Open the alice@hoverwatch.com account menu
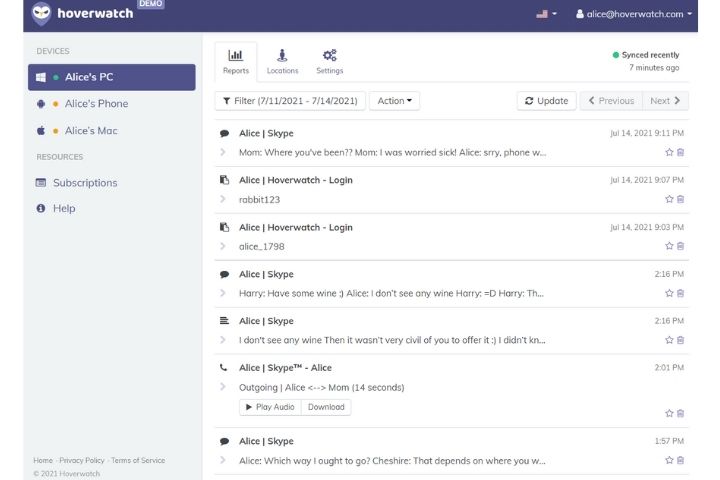The width and height of the screenshot is (720, 480). tap(634, 14)
